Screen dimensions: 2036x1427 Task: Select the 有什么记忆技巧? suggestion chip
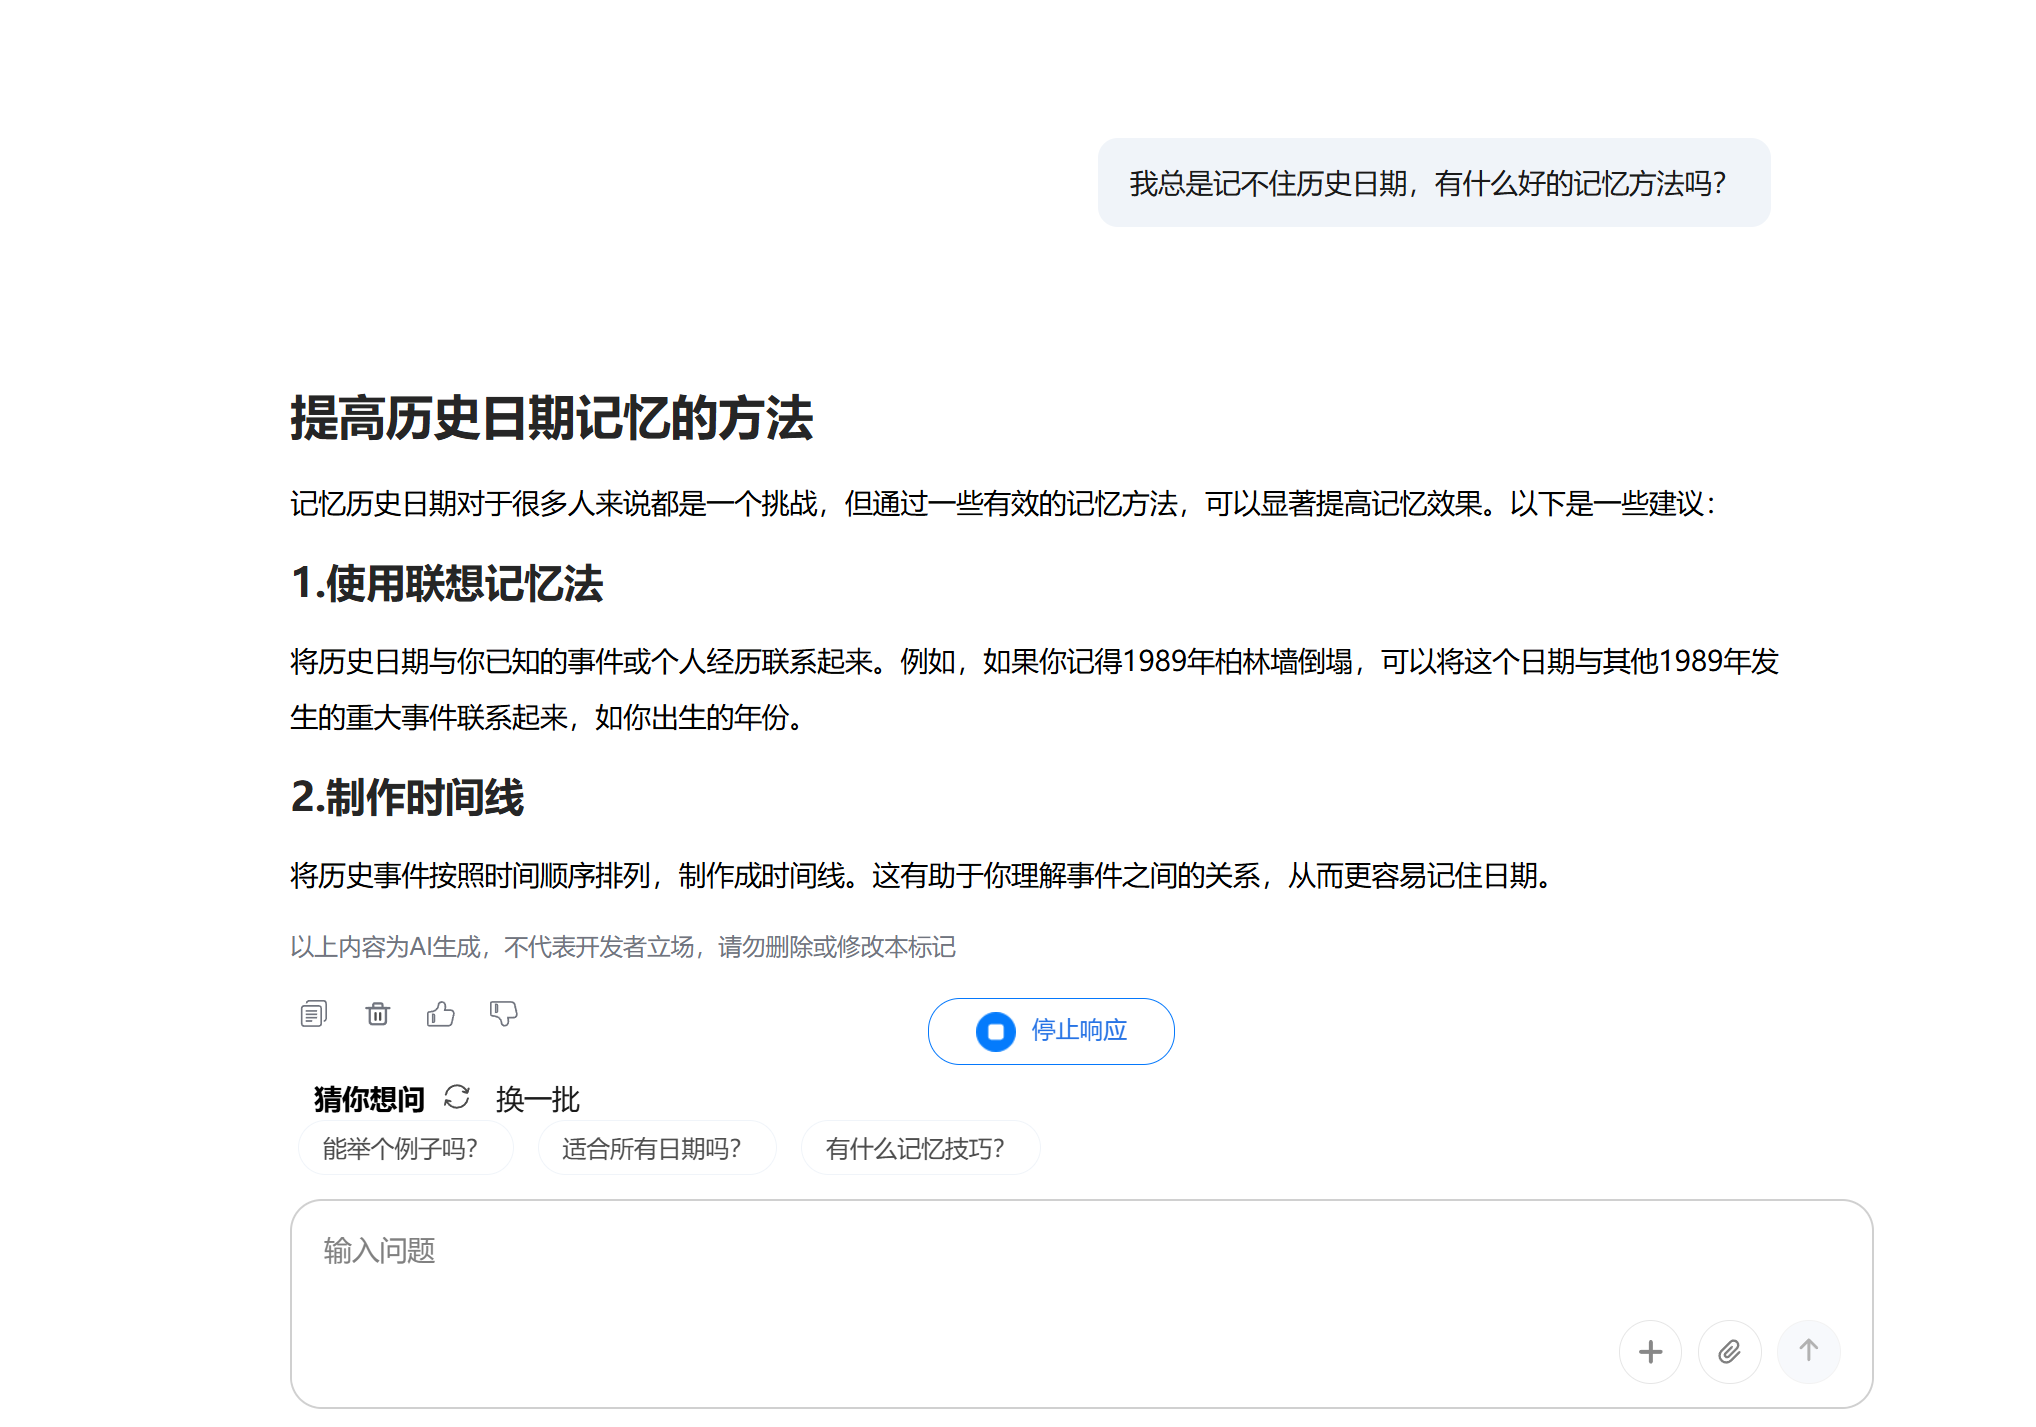coord(920,1147)
